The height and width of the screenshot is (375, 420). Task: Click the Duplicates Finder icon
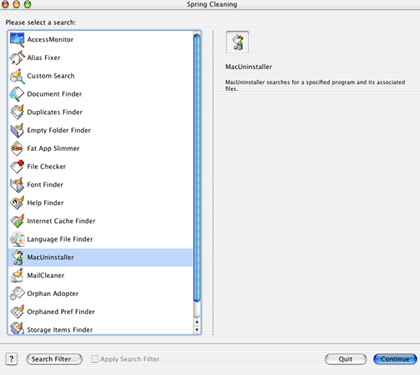(17, 112)
